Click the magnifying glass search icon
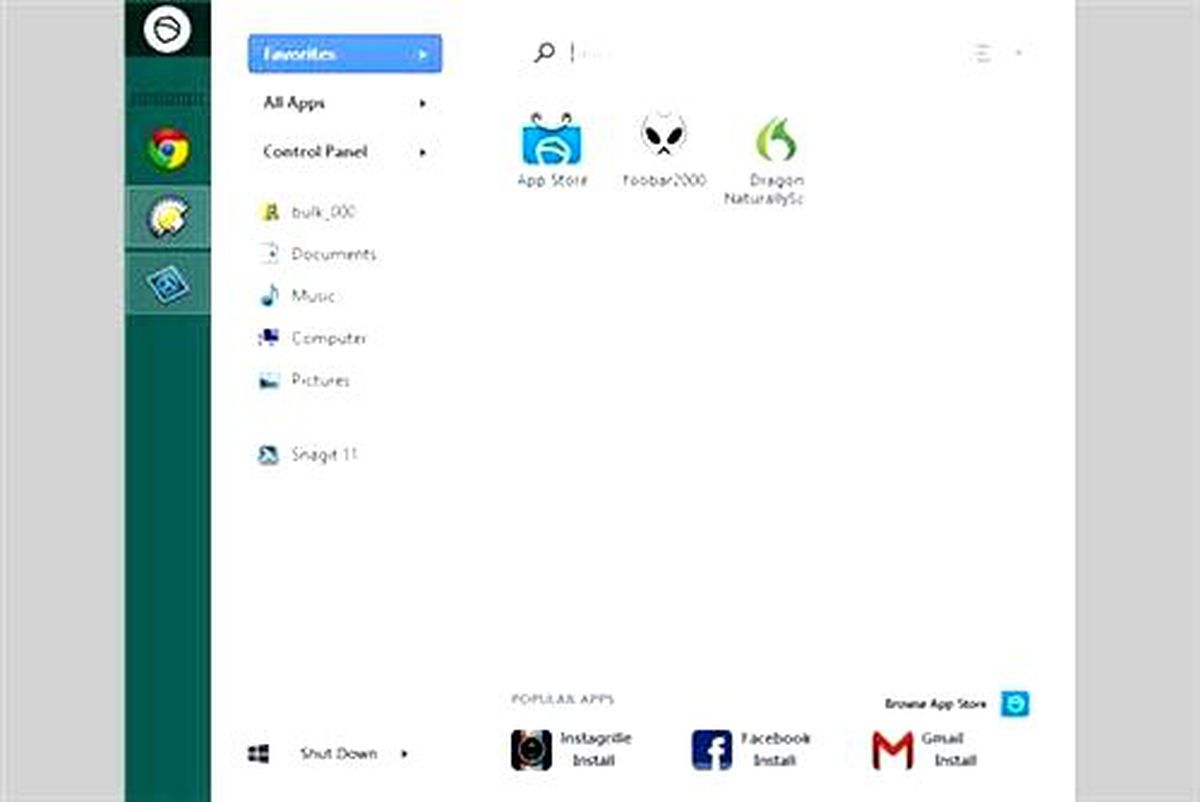The image size is (1200, 802). pos(544,53)
